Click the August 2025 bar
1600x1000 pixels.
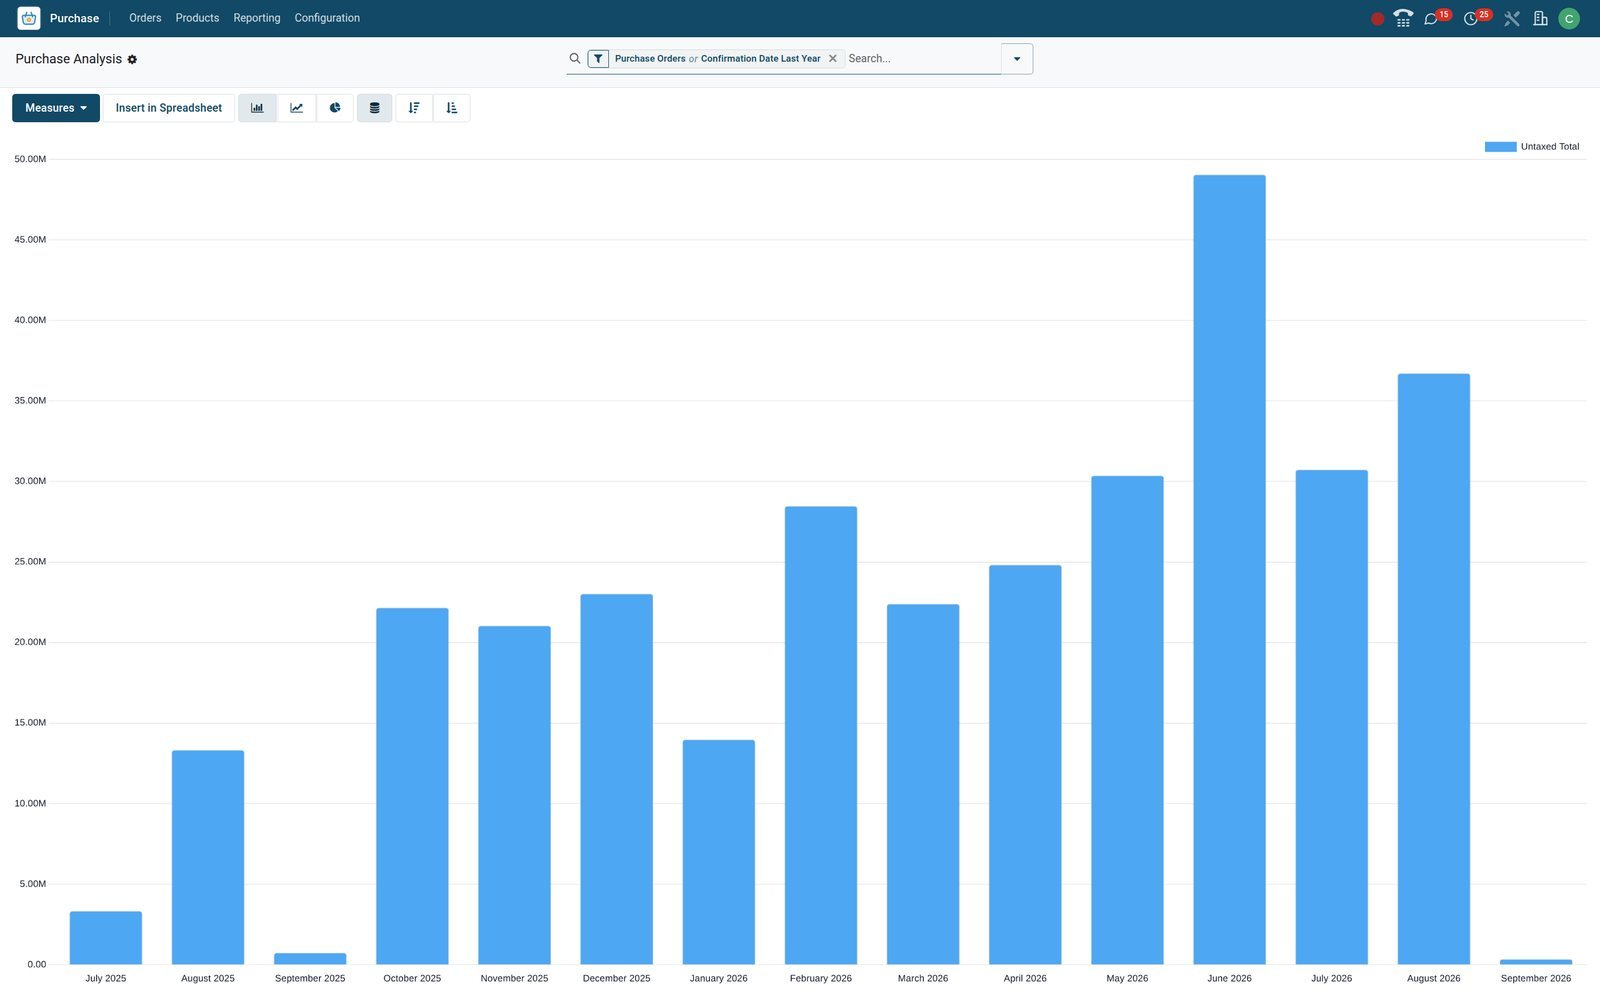click(x=208, y=858)
